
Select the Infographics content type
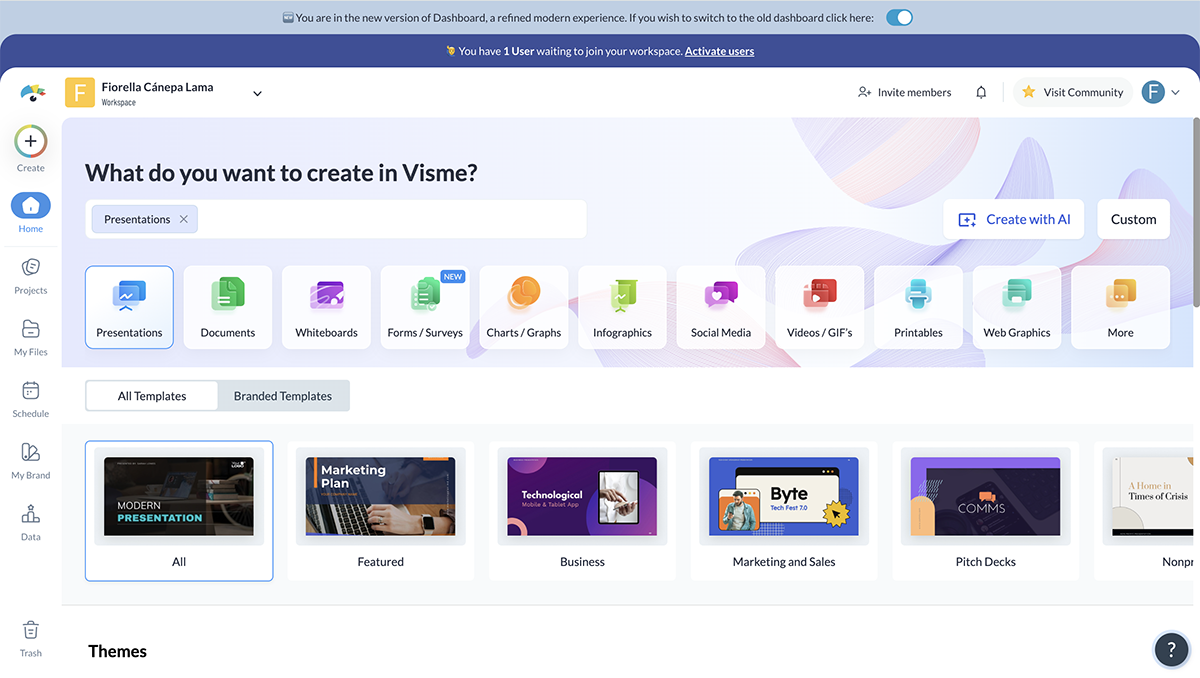tap(622, 307)
